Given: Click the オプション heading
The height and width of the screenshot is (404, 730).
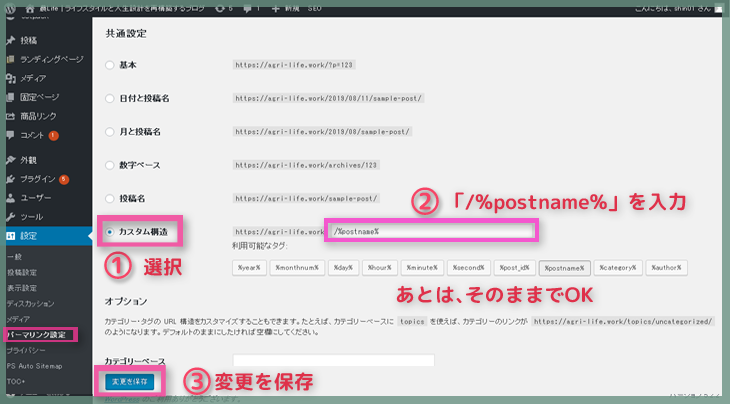Looking at the screenshot, I should point(126,302).
